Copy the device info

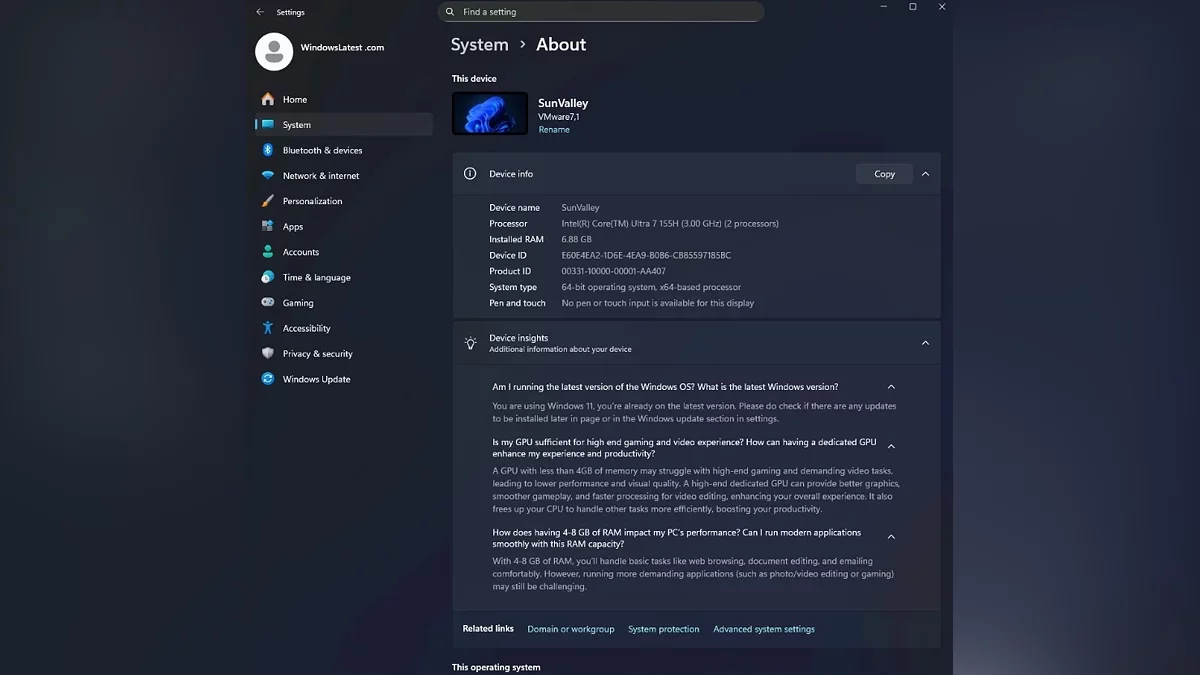pos(884,174)
